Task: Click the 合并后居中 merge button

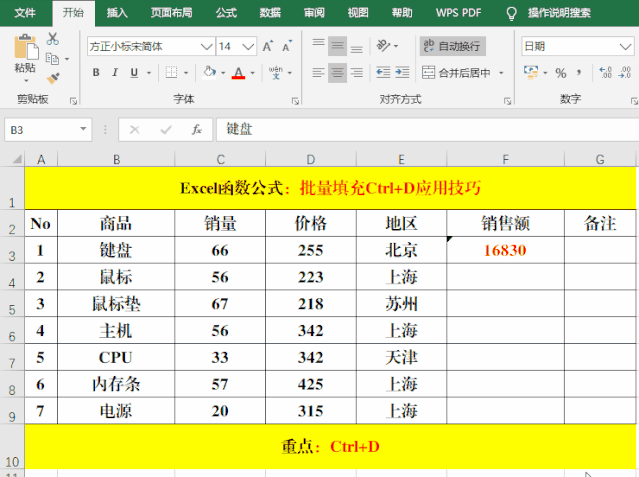Action: point(458,73)
